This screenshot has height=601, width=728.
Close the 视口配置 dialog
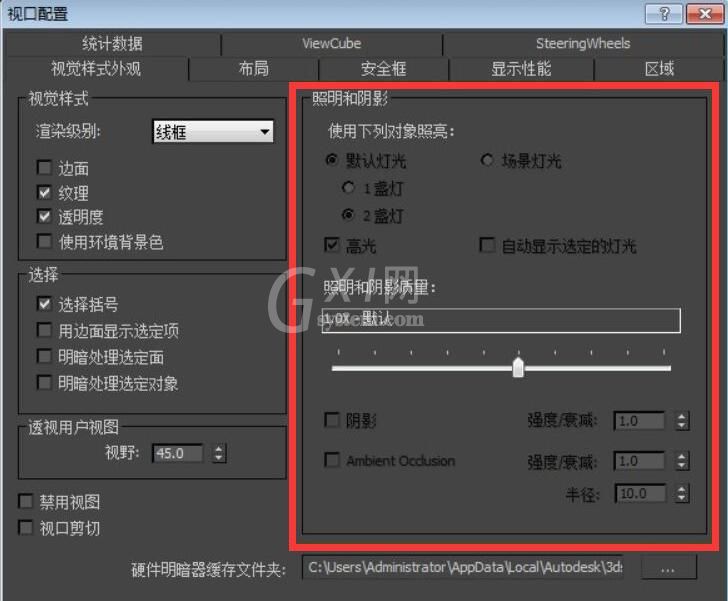tap(704, 14)
